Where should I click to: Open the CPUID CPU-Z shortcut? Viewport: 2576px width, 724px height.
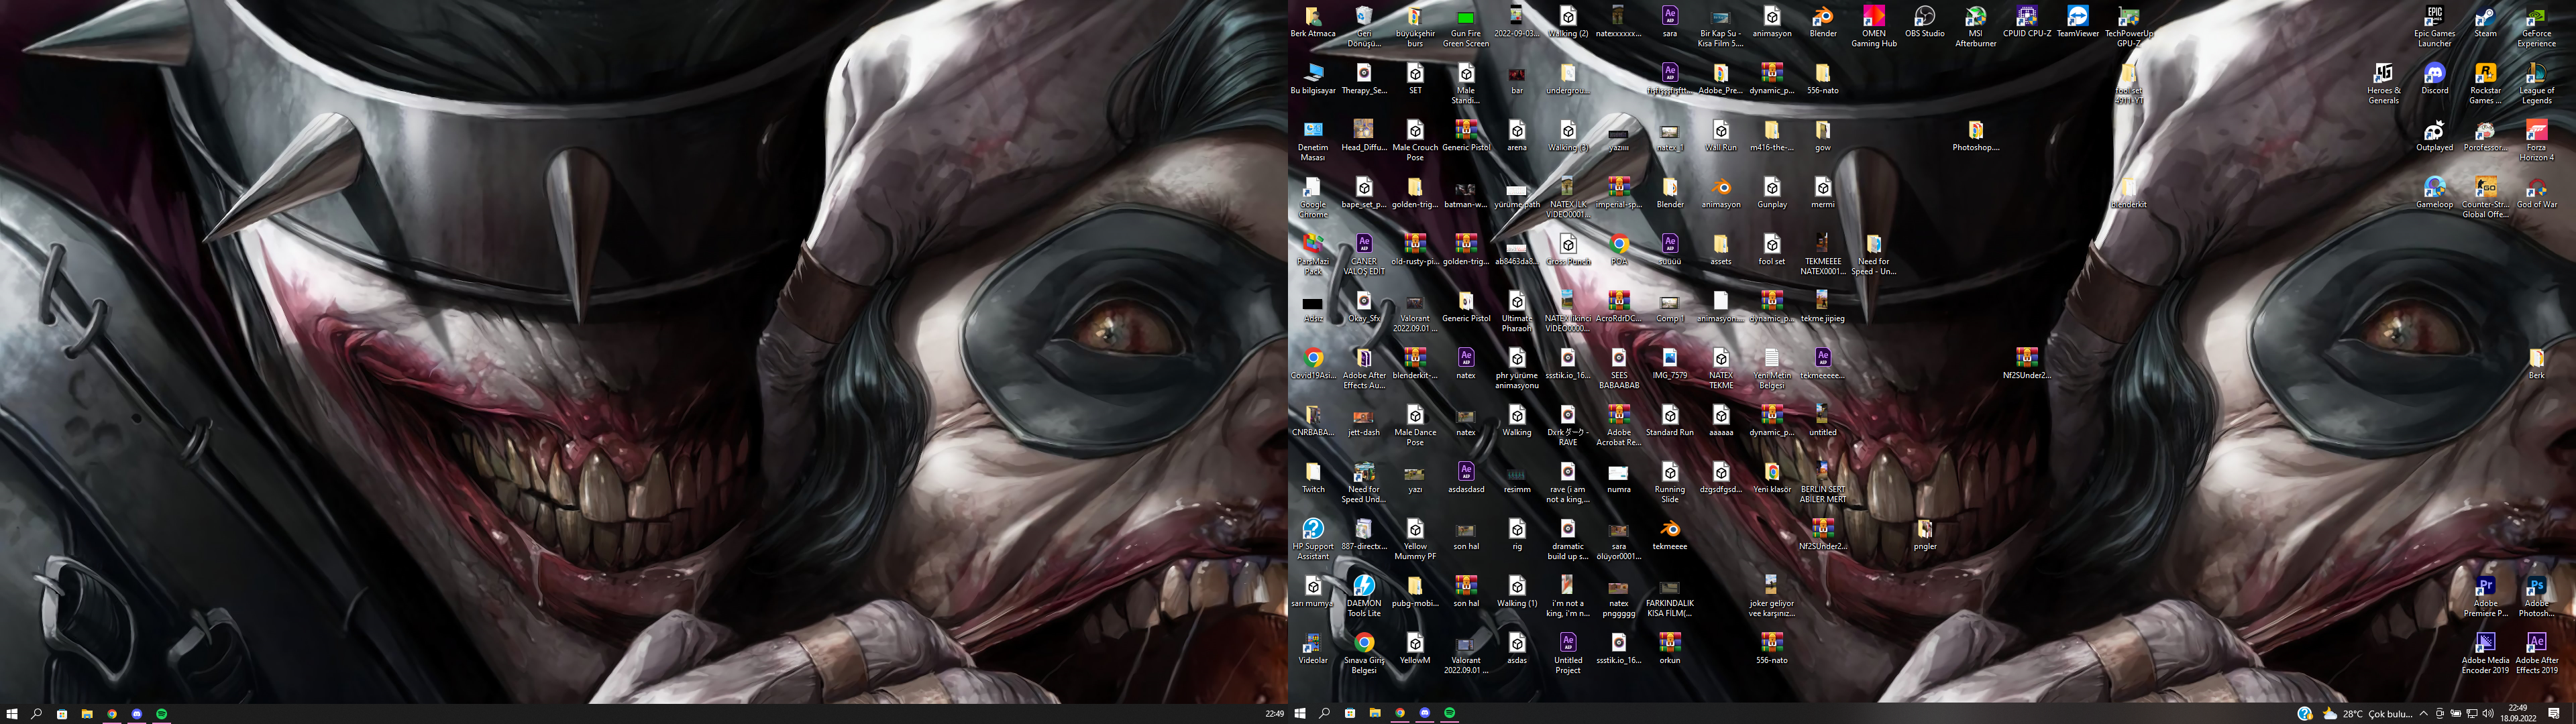pyautogui.click(x=2026, y=22)
